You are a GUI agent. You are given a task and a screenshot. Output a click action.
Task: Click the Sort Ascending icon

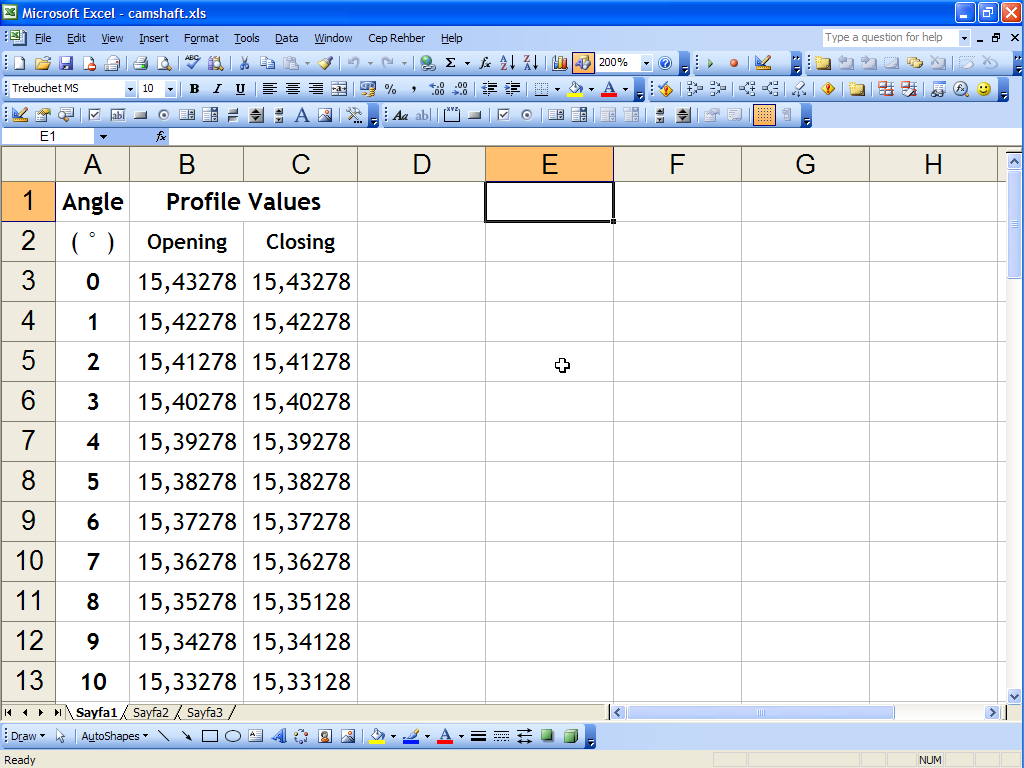pos(507,63)
